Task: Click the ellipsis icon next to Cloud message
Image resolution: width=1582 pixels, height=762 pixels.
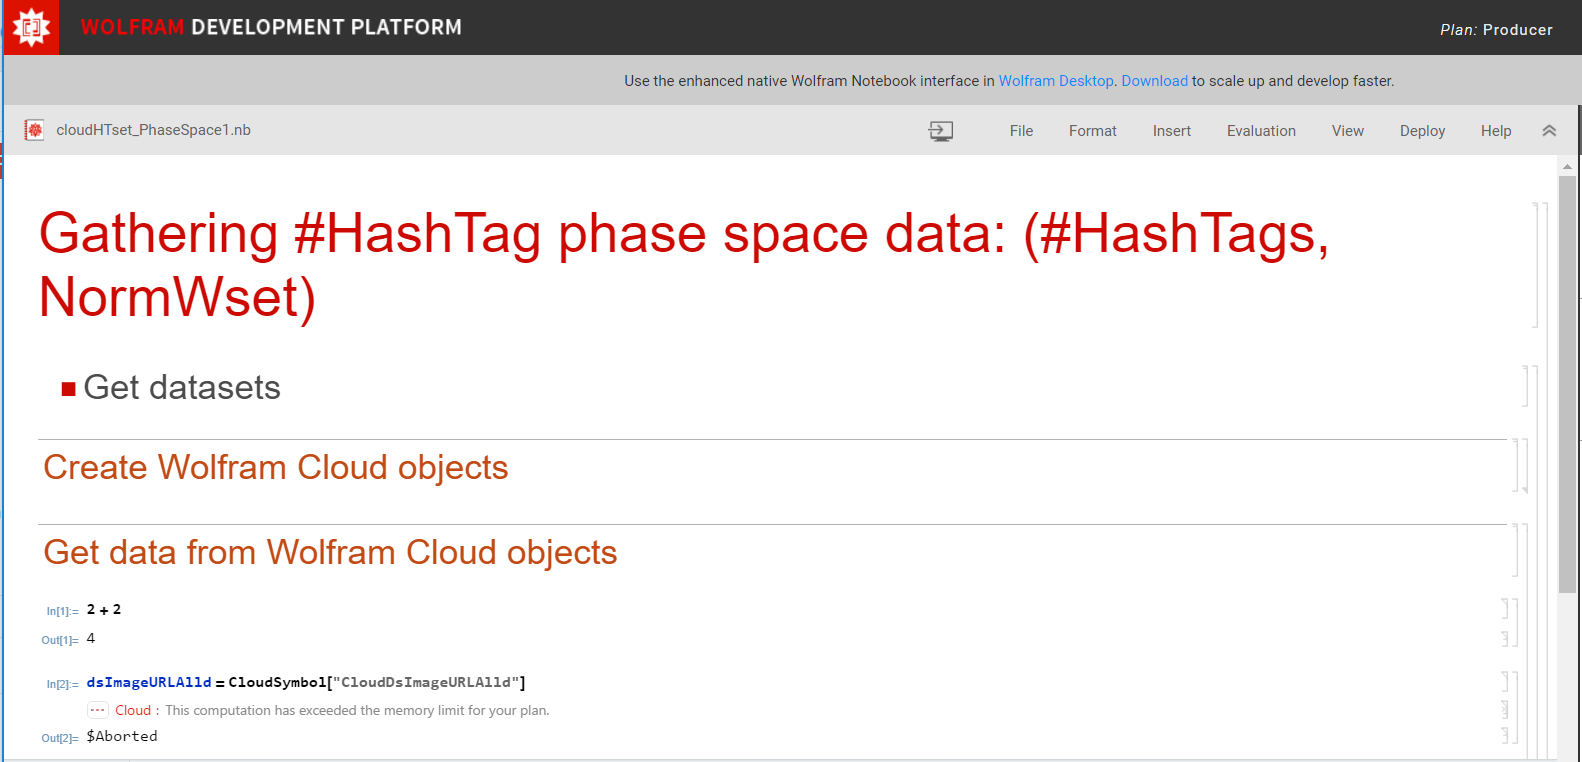Action: (98, 710)
